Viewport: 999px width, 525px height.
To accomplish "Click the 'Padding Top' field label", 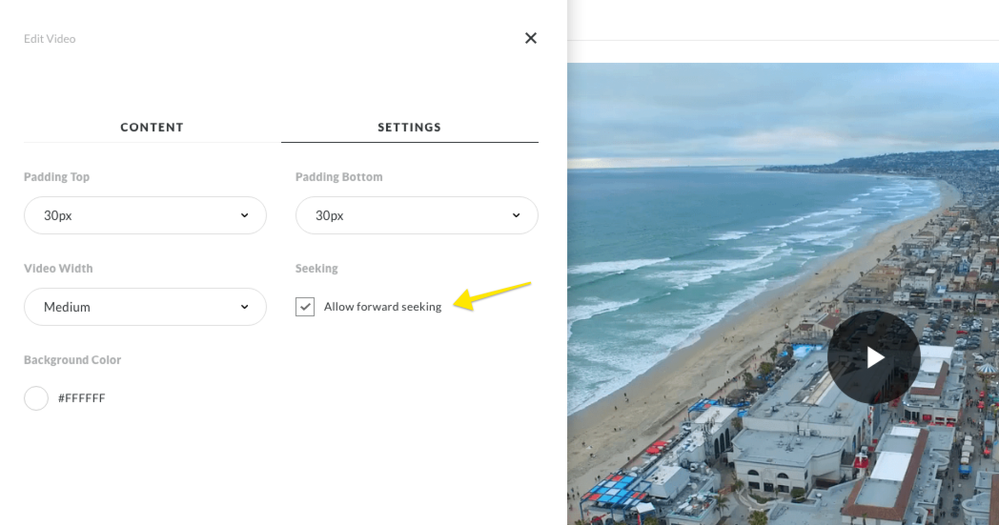I will [x=57, y=177].
